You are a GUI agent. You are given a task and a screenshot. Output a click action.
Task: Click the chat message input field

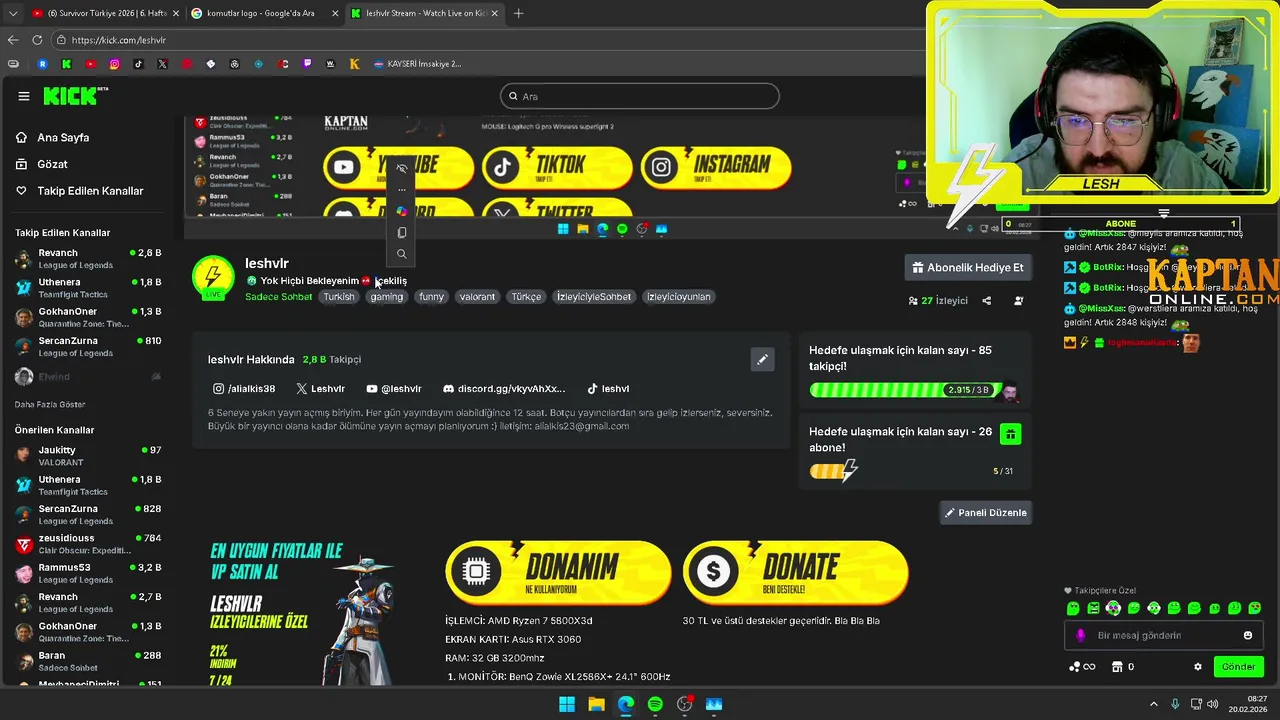tap(1163, 635)
